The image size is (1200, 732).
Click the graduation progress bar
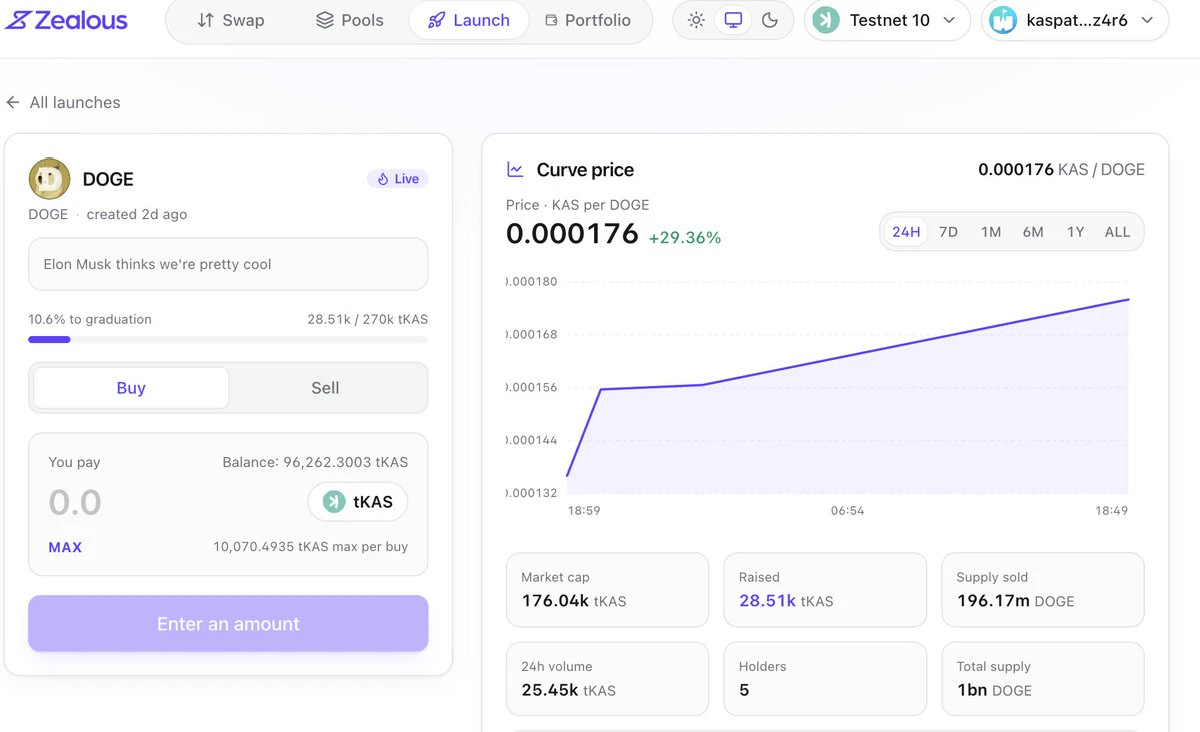pos(228,339)
